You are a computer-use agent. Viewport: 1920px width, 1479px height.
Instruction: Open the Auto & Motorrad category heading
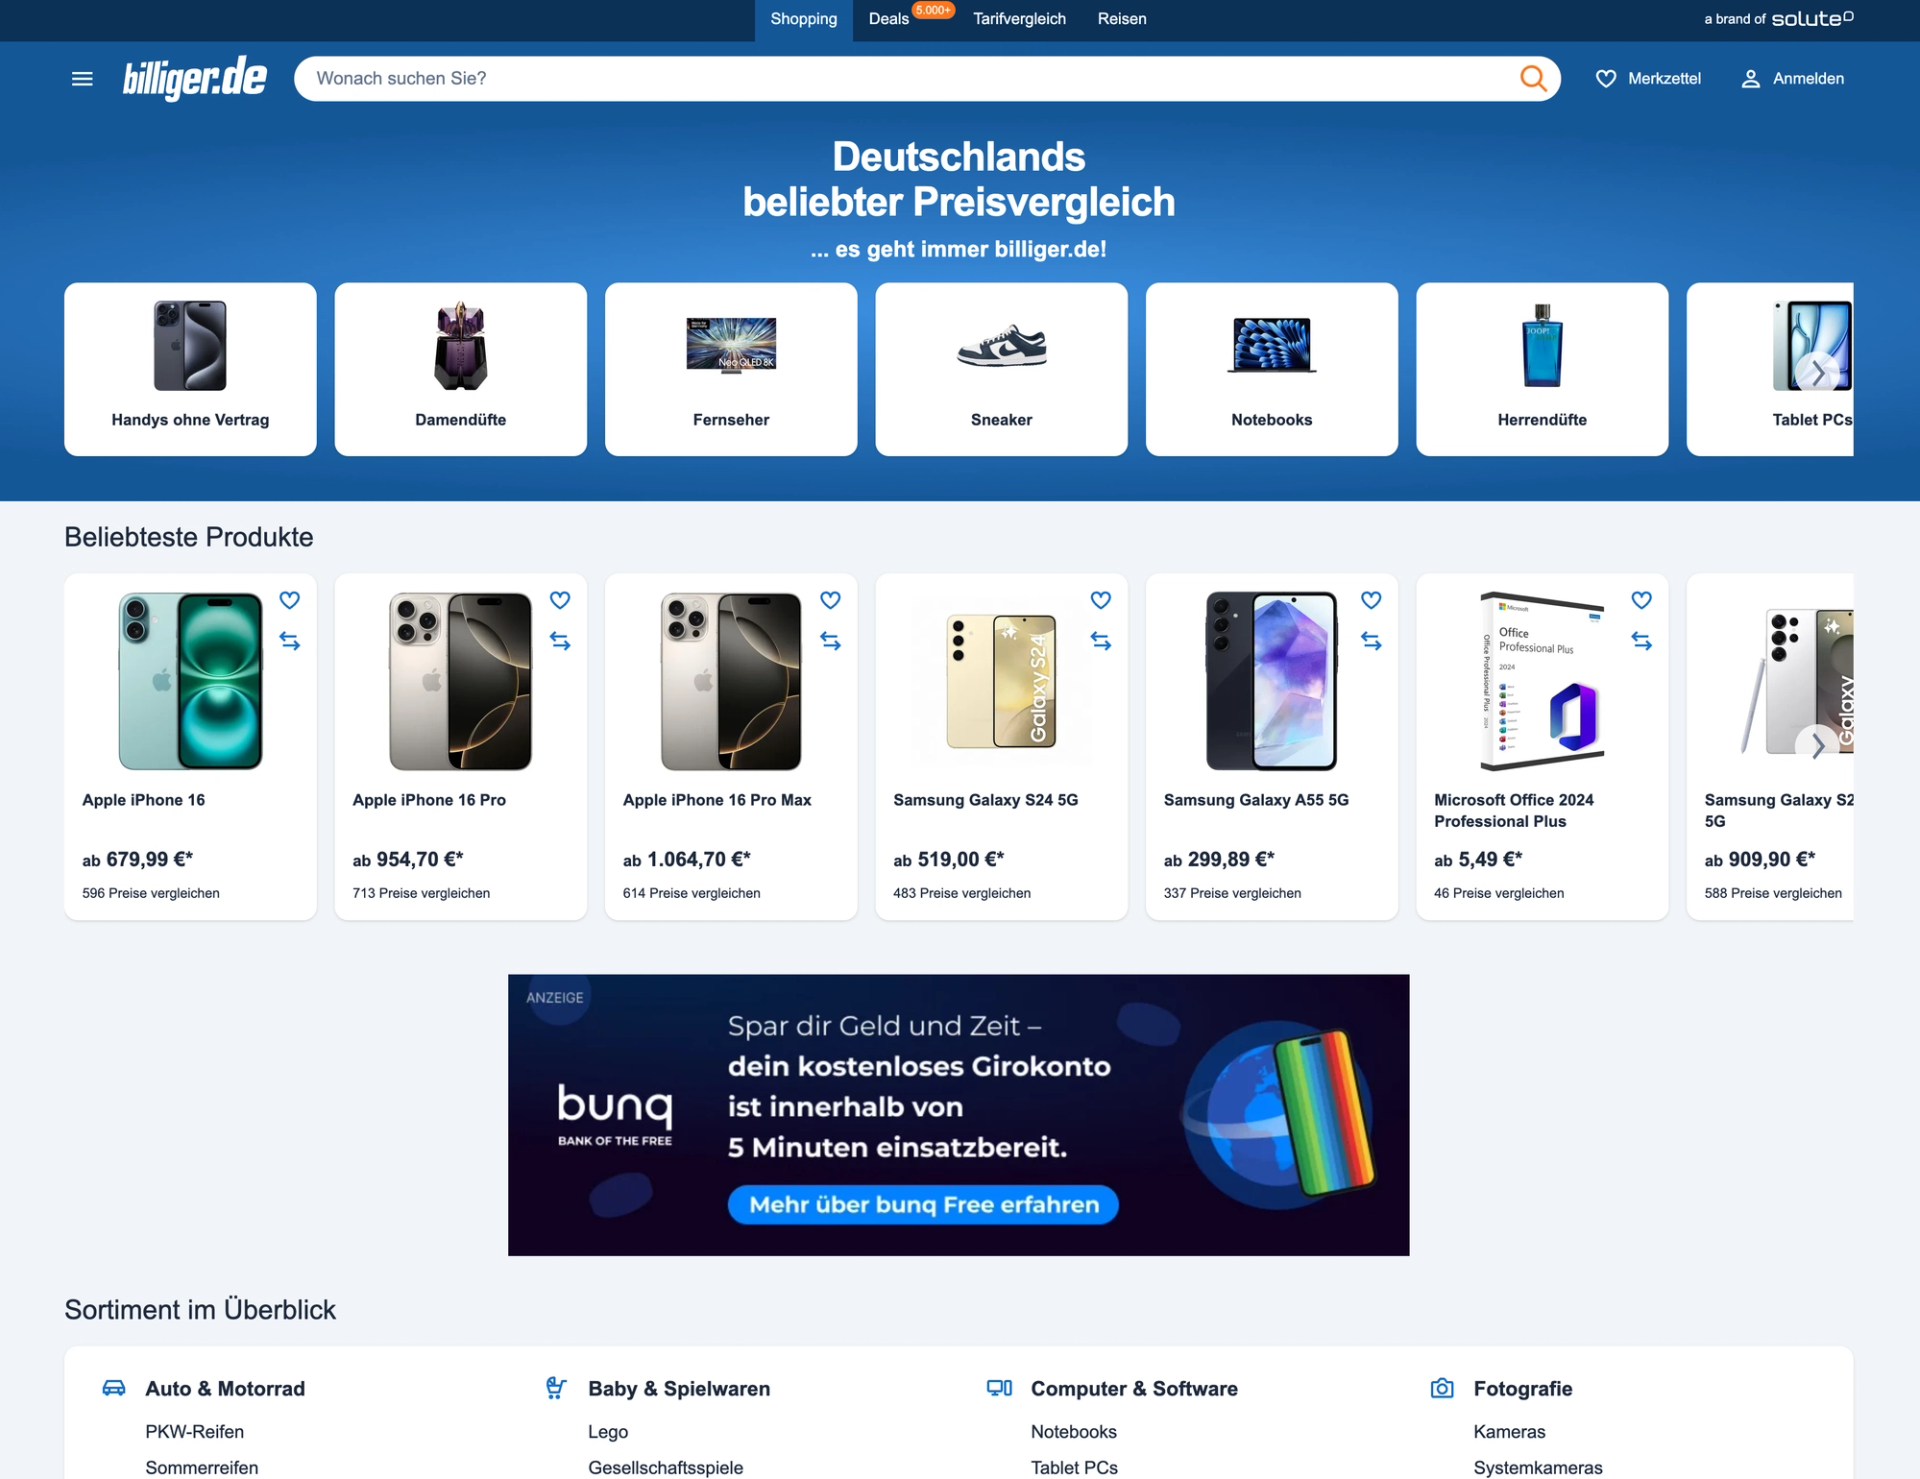tap(225, 1388)
